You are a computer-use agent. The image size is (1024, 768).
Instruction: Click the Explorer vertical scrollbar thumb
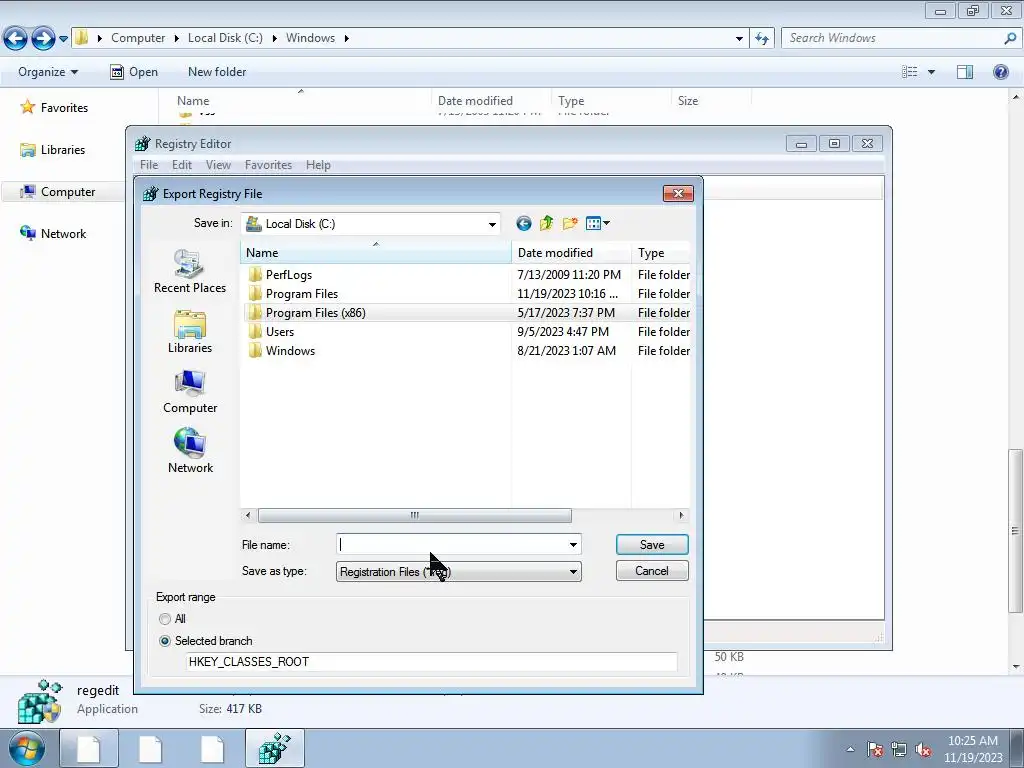click(1015, 530)
